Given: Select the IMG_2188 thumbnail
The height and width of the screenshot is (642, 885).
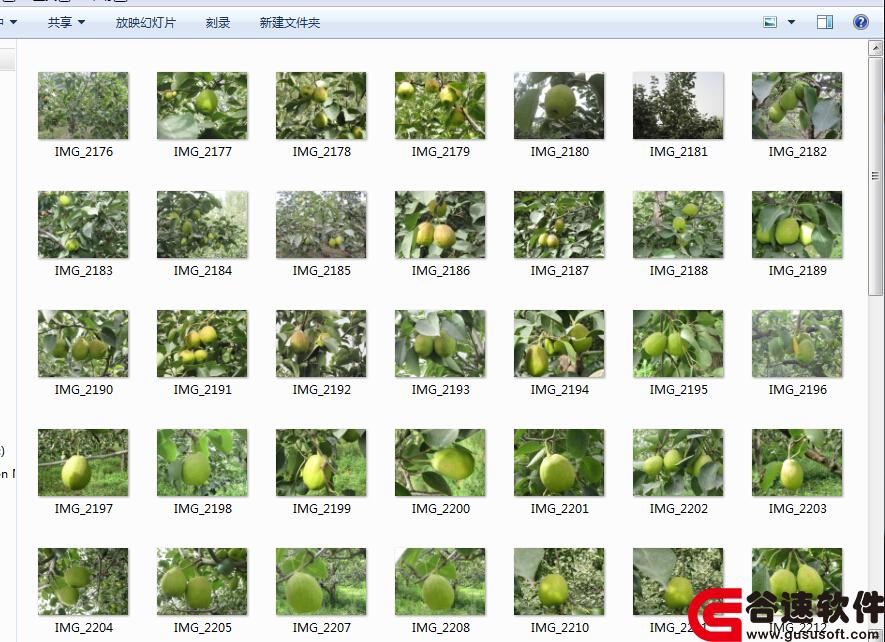Looking at the screenshot, I should (678, 225).
